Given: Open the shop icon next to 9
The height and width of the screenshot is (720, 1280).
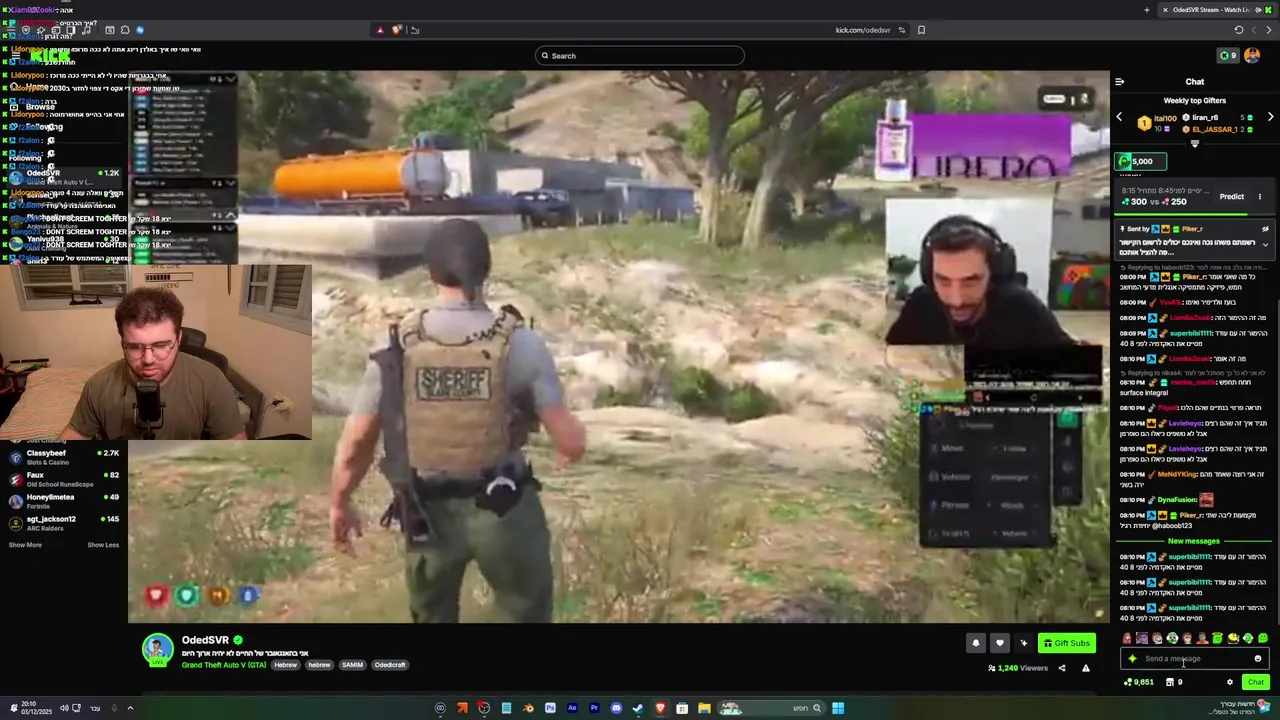Looking at the screenshot, I should [1169, 682].
